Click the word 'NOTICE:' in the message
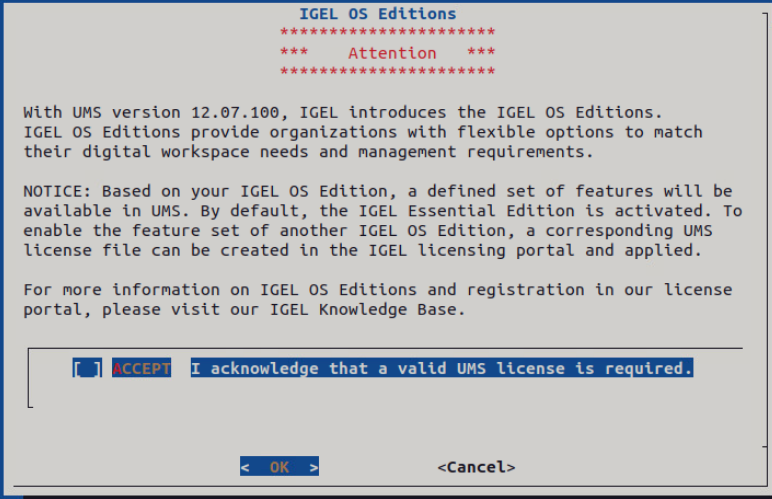Image resolution: width=772 pixels, height=499 pixels. tap(53, 191)
